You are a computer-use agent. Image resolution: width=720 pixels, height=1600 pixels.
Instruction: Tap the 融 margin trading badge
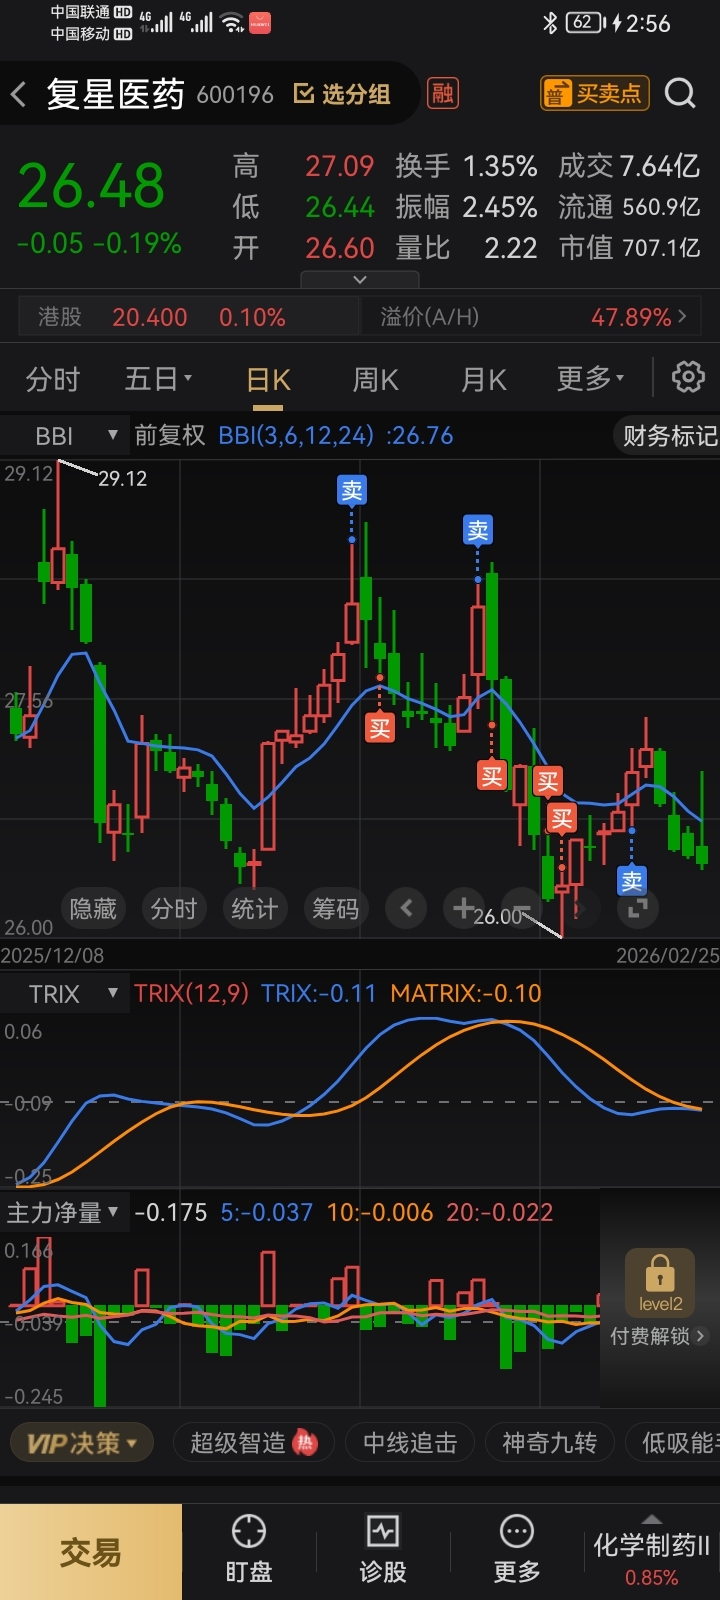pyautogui.click(x=442, y=94)
